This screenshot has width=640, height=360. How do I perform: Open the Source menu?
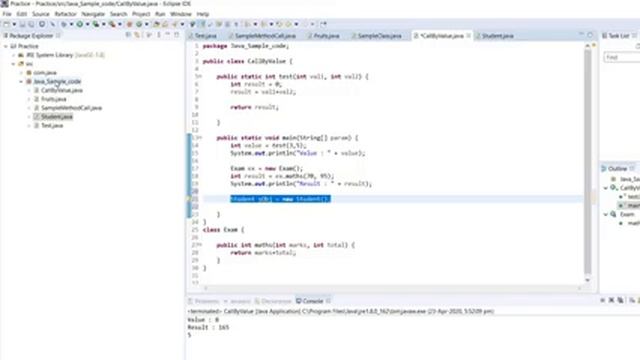pyautogui.click(x=41, y=14)
